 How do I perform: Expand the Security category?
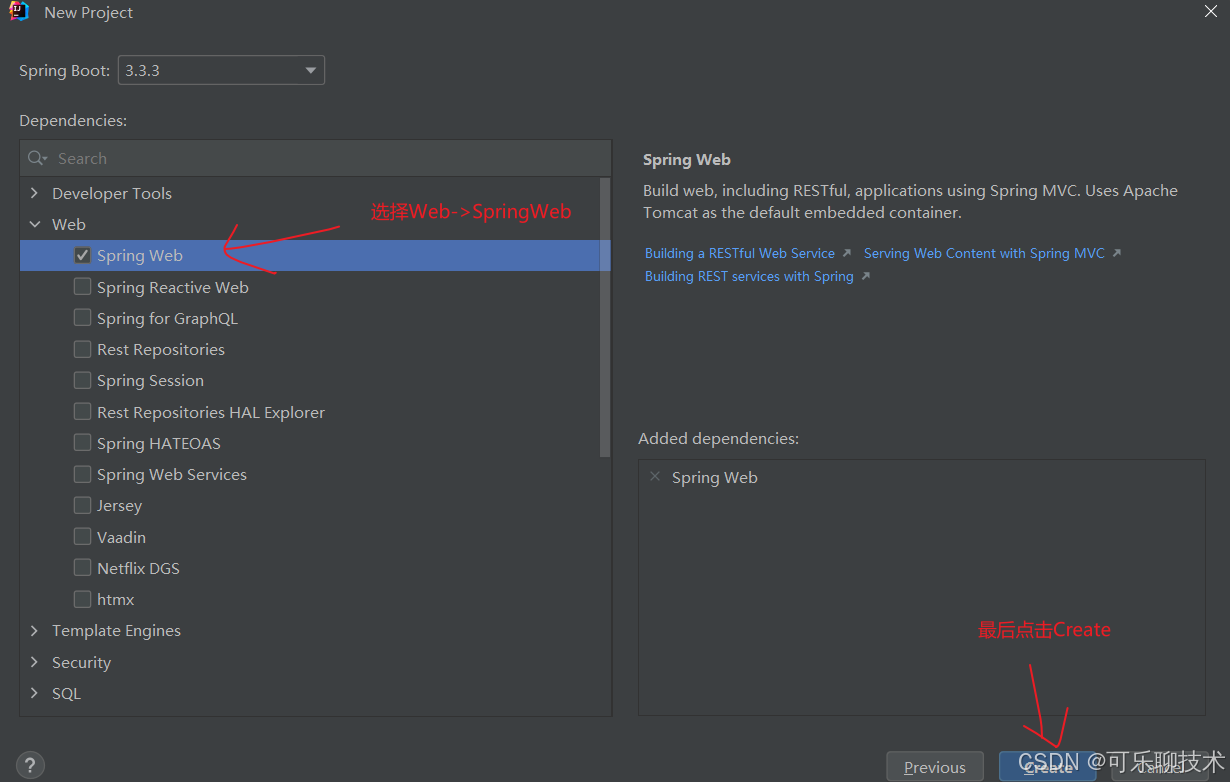click(x=35, y=662)
